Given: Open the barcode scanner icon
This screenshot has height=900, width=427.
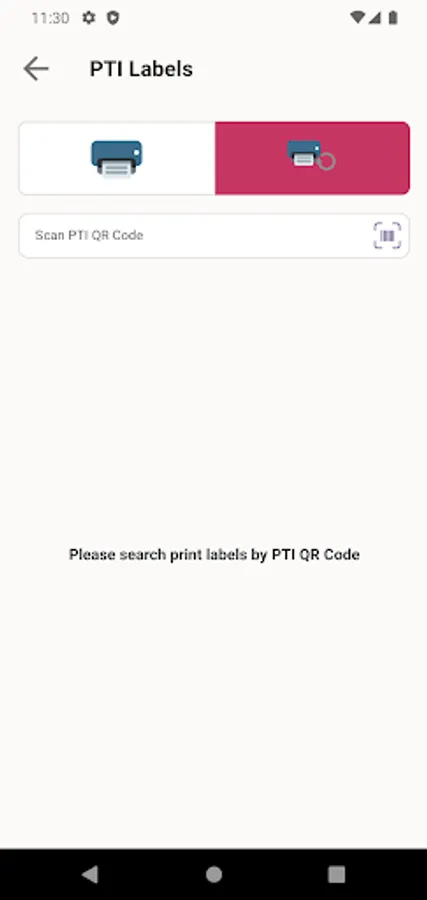Looking at the screenshot, I should [387, 235].
